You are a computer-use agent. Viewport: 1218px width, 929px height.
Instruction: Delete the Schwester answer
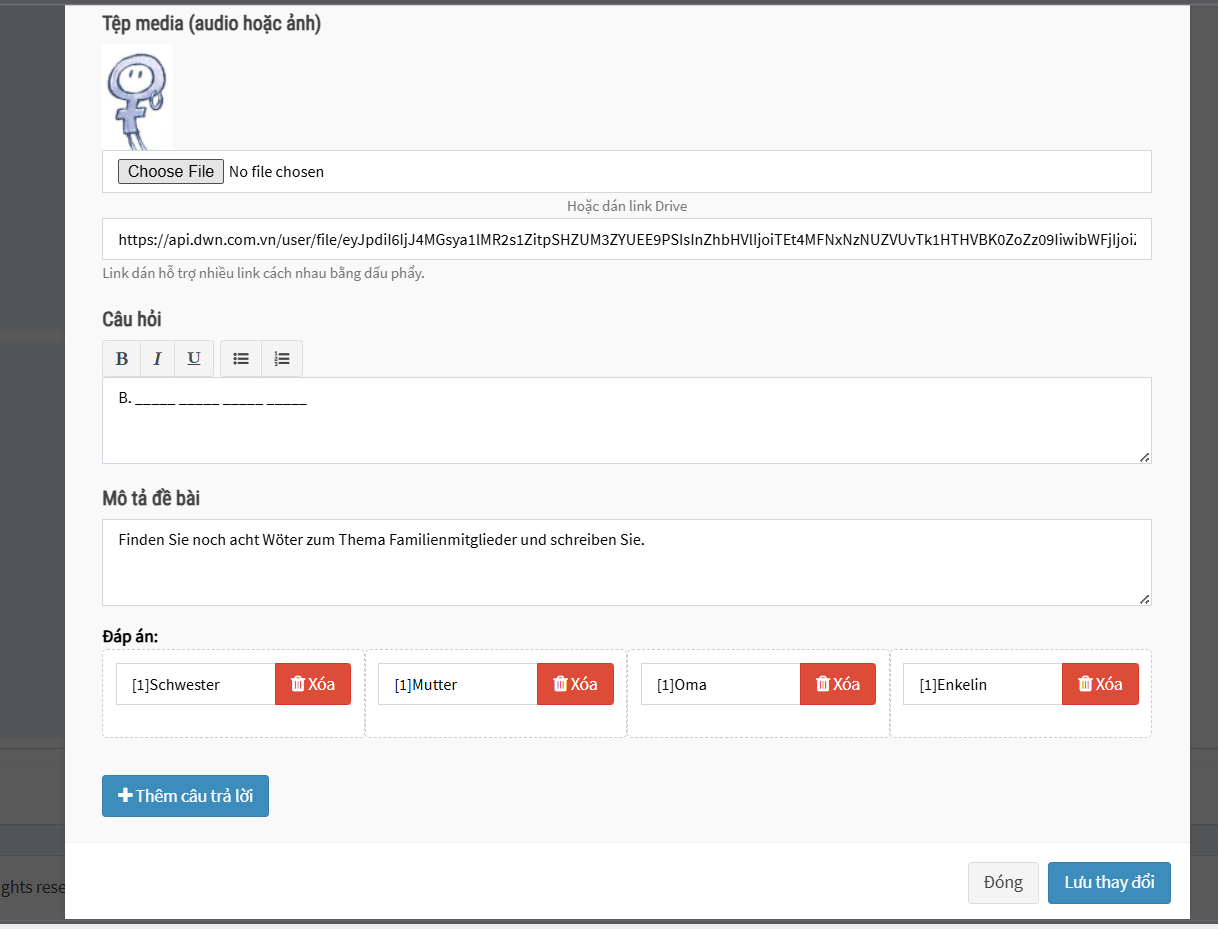point(313,684)
